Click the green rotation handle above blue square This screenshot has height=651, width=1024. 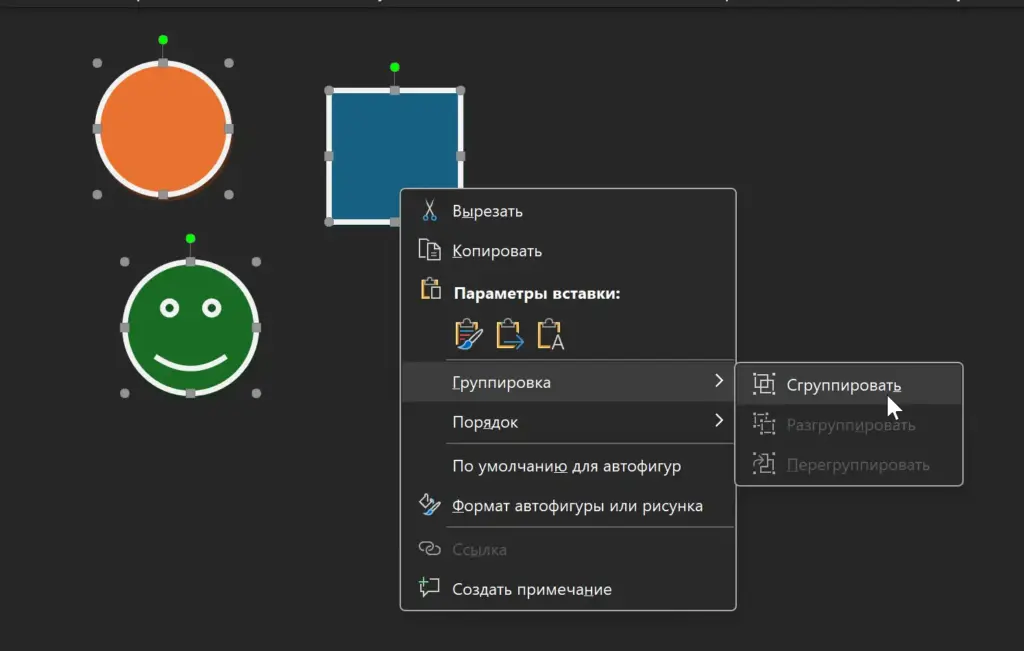394,67
